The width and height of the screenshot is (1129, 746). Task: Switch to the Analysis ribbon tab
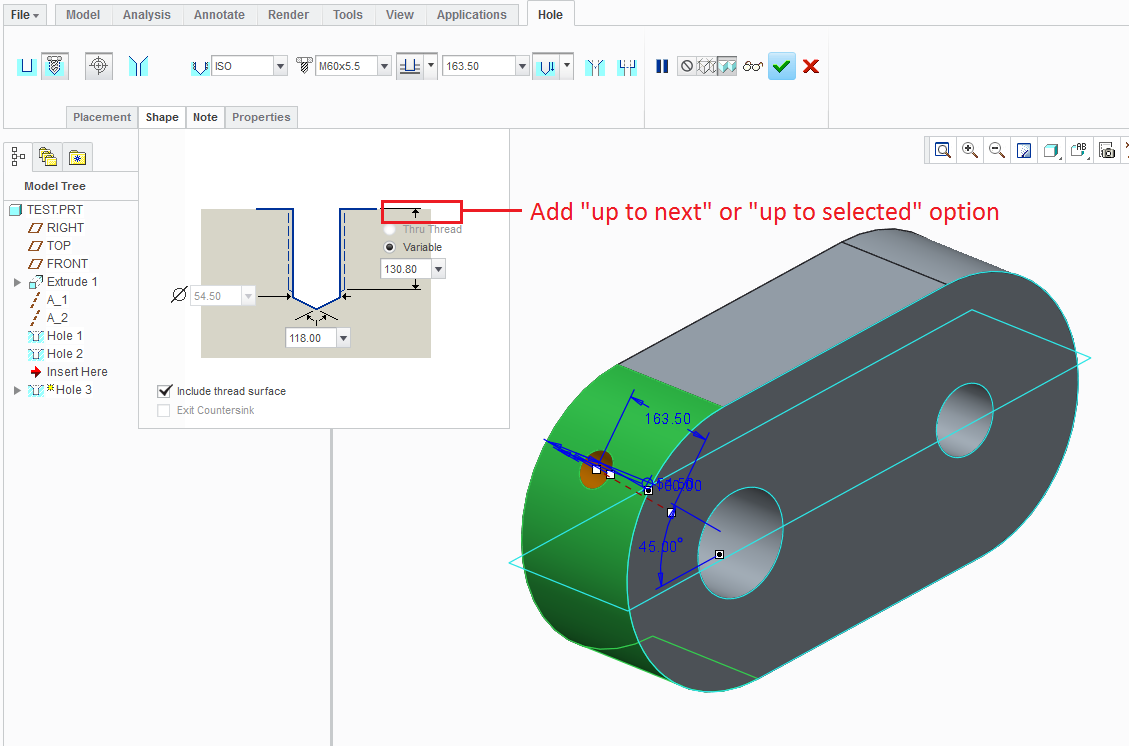(x=146, y=15)
